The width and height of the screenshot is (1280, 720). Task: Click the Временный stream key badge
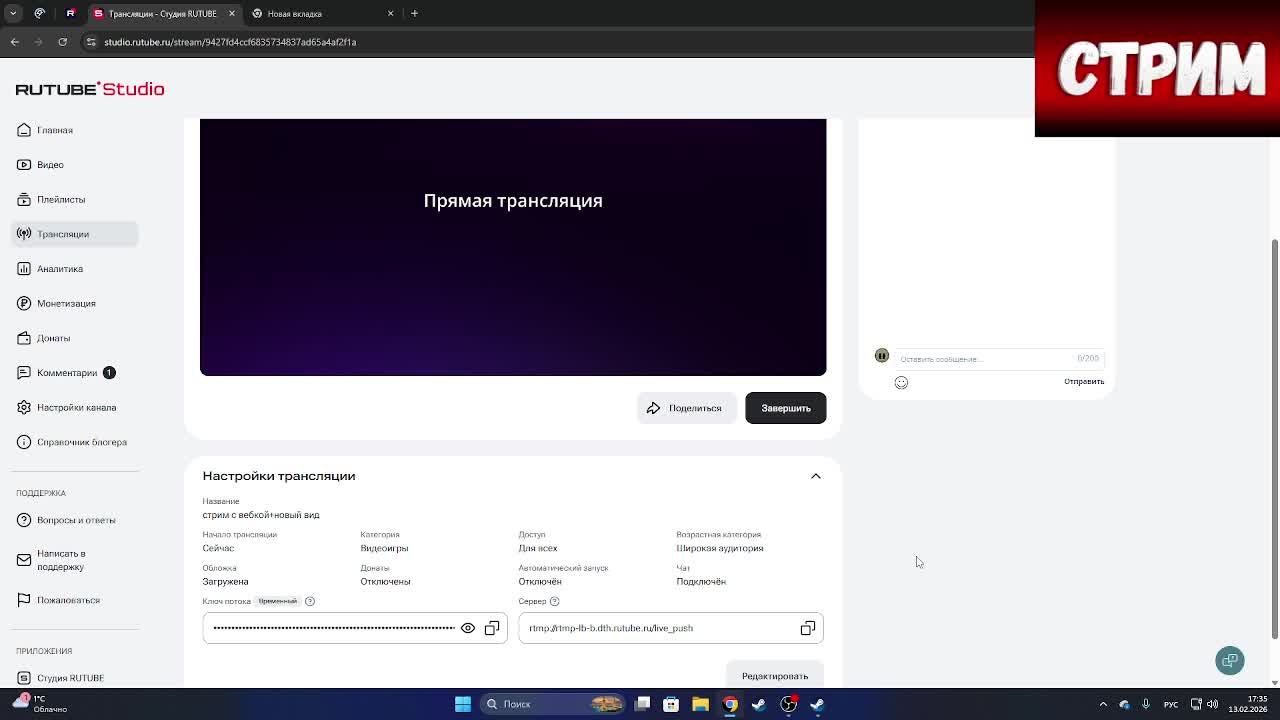click(x=278, y=601)
